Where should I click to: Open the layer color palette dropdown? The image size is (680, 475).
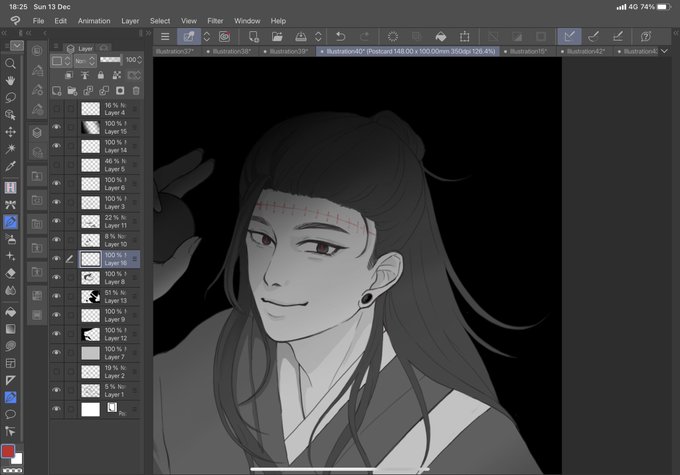(61, 61)
